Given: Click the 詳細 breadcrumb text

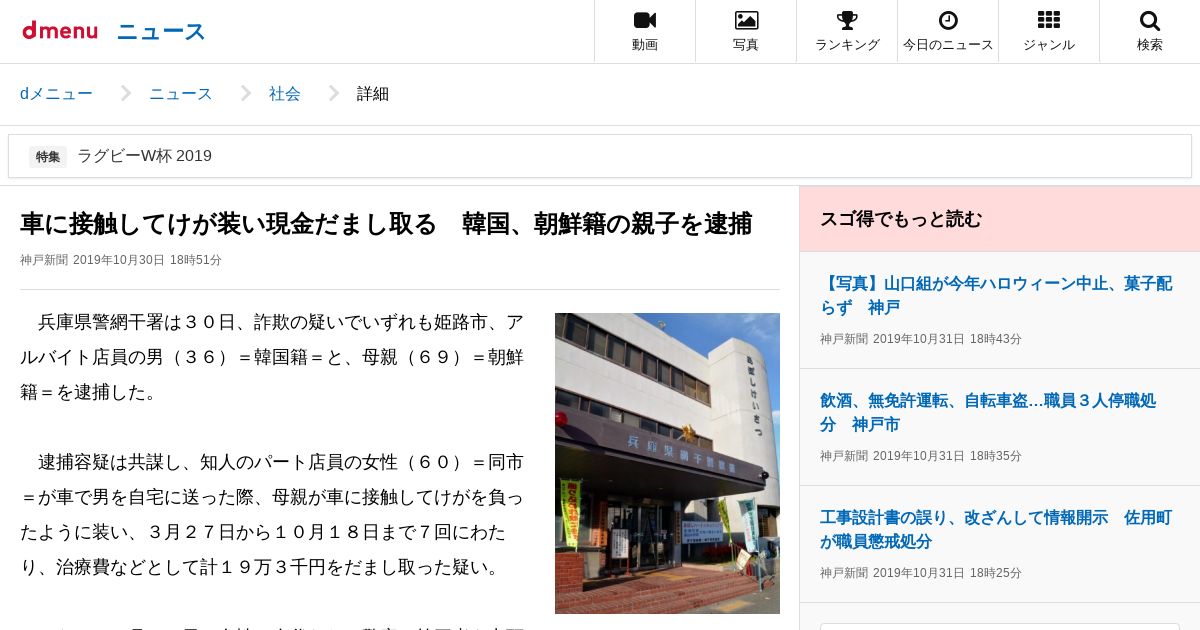Looking at the screenshot, I should pyautogui.click(x=373, y=94).
